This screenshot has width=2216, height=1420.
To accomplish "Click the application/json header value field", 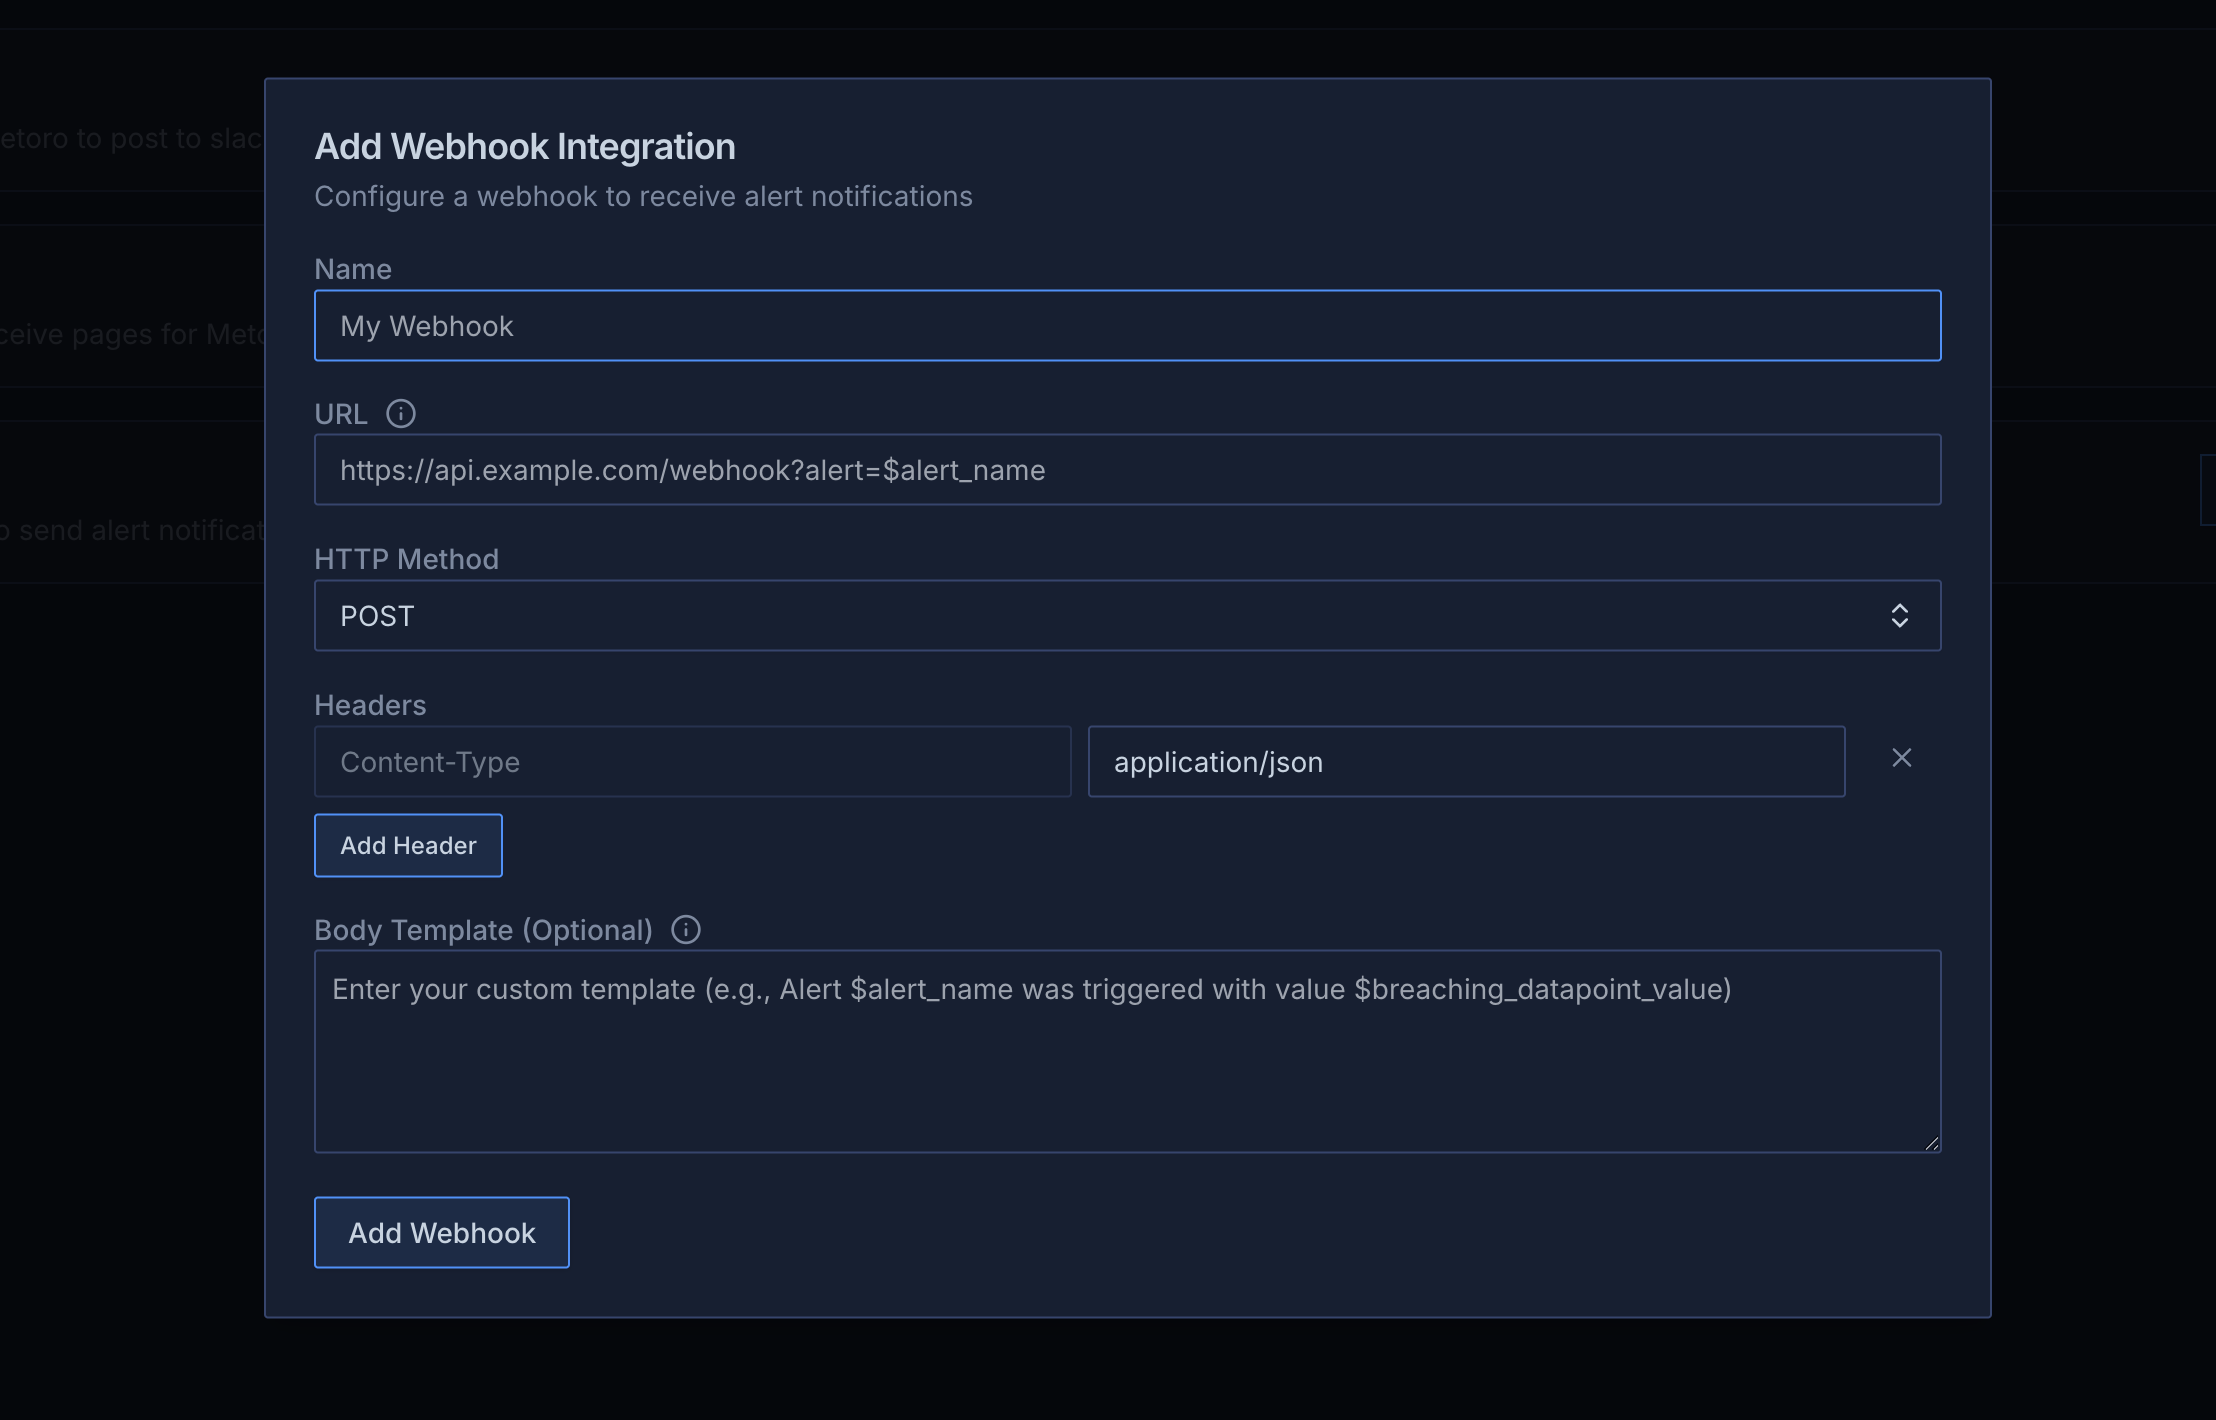I will (1466, 762).
